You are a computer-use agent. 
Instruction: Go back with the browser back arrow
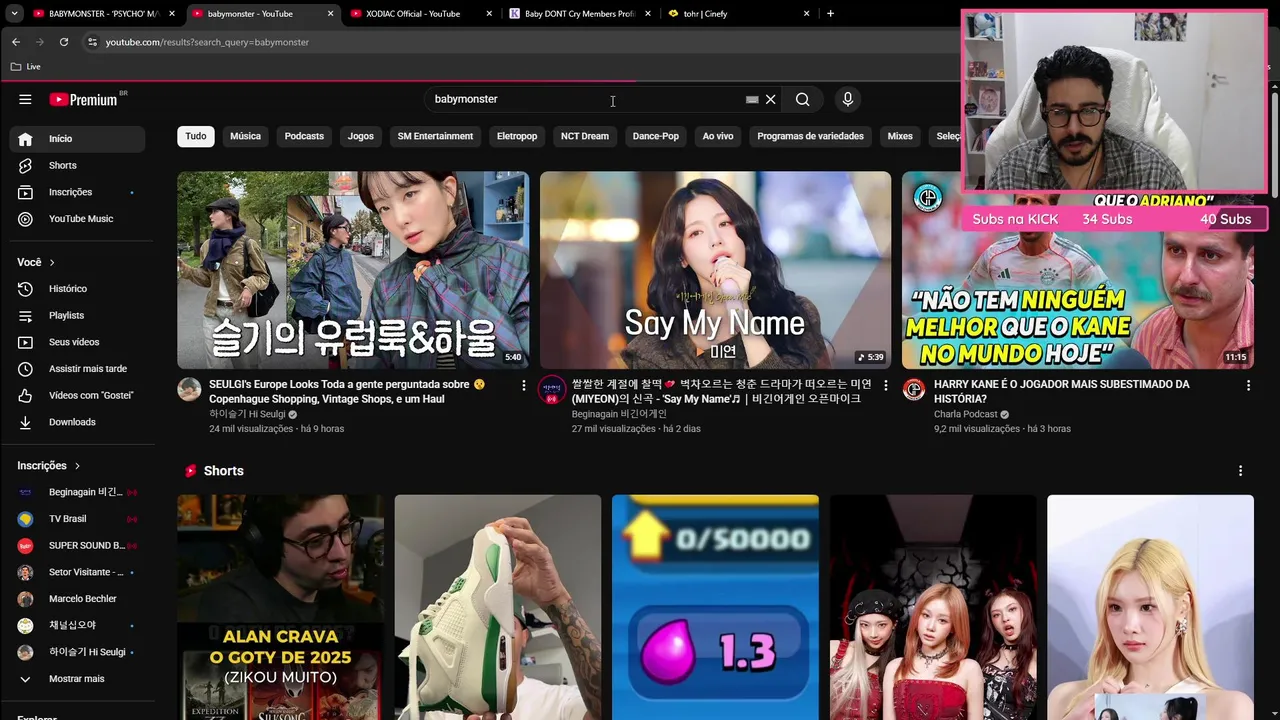tap(15, 42)
